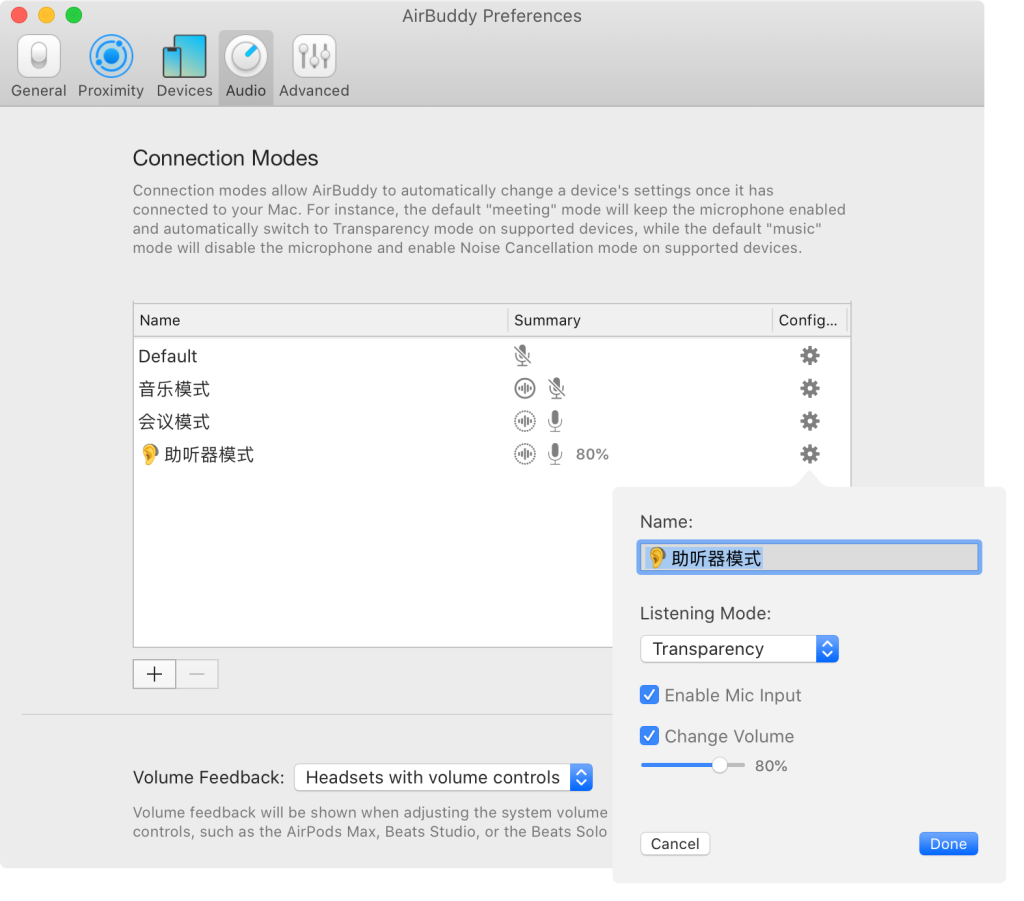Click the Done button
Image resolution: width=1024 pixels, height=901 pixels.
947,843
